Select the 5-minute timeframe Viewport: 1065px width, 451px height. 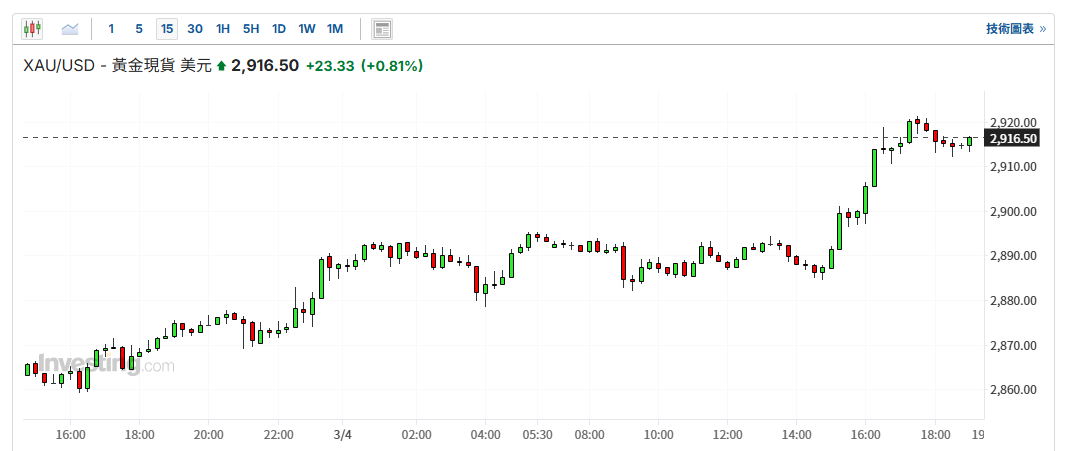click(139, 29)
